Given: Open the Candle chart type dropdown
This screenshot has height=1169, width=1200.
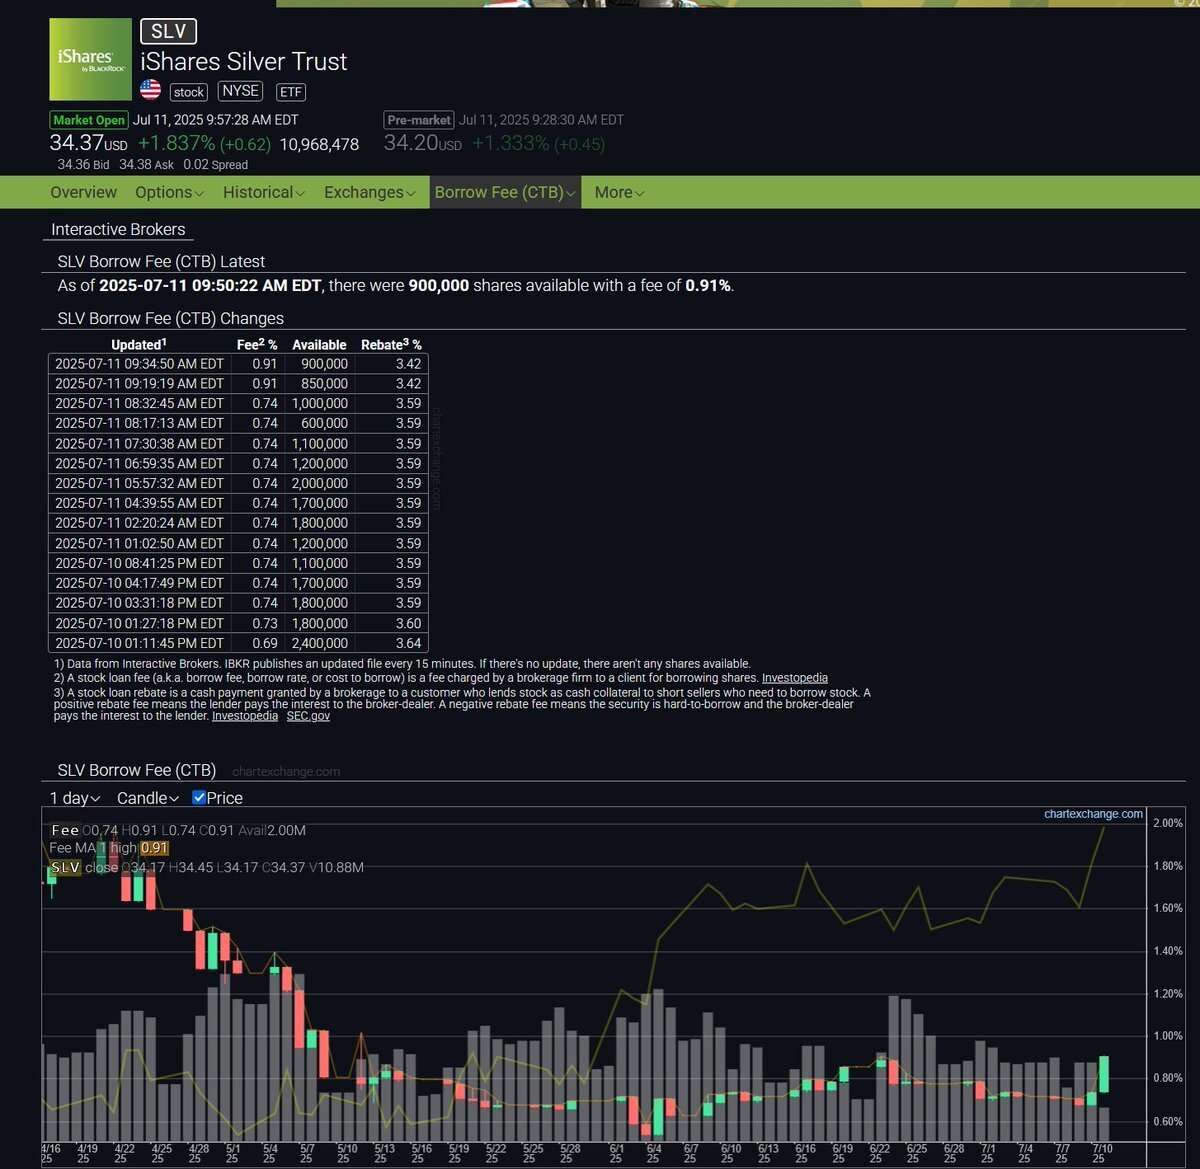Looking at the screenshot, I should point(148,798).
